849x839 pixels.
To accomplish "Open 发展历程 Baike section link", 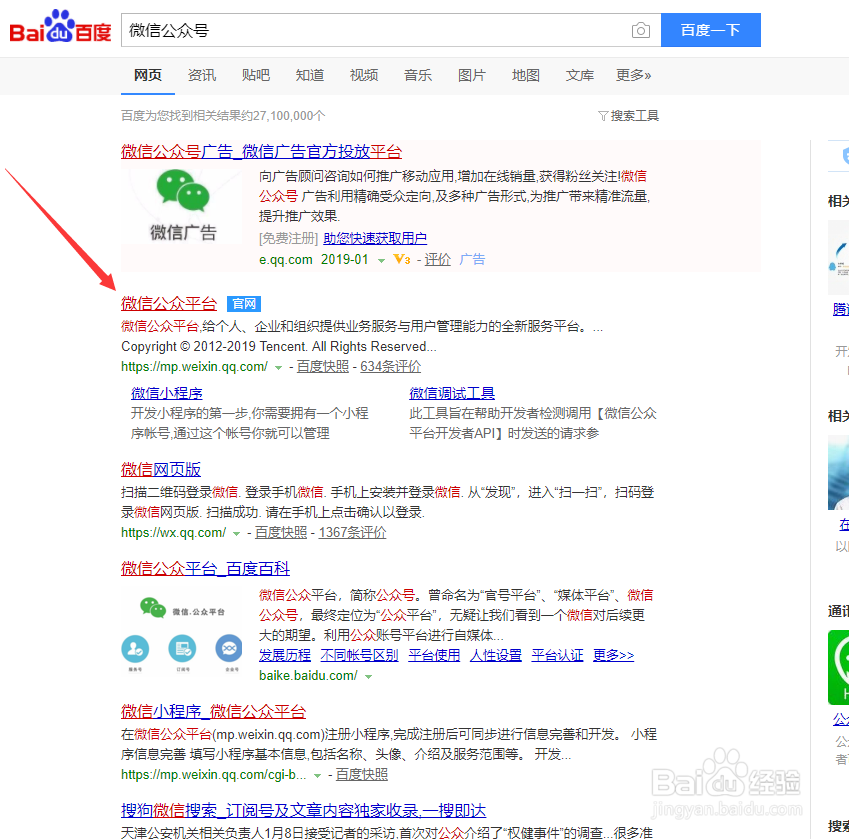I will 285,656.
